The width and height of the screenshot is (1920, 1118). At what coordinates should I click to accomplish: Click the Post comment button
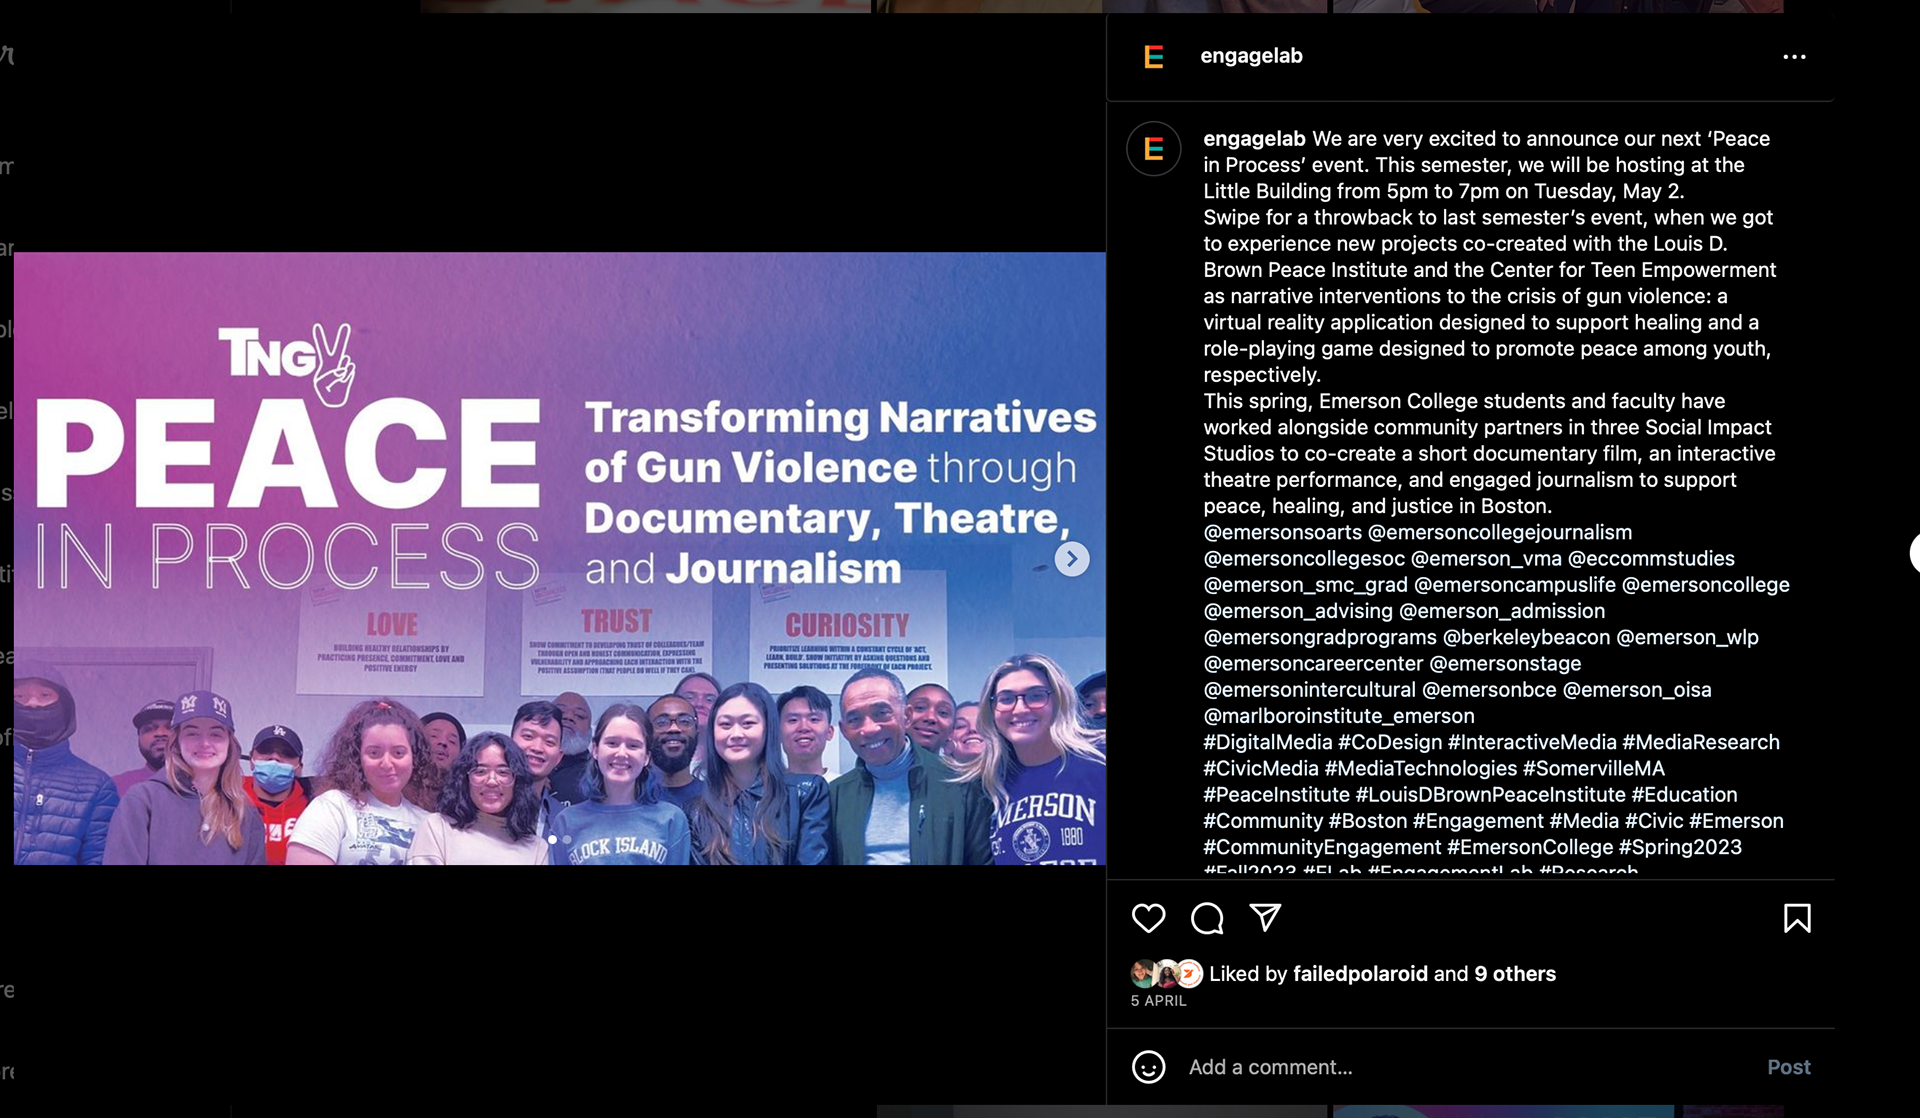coord(1788,1067)
